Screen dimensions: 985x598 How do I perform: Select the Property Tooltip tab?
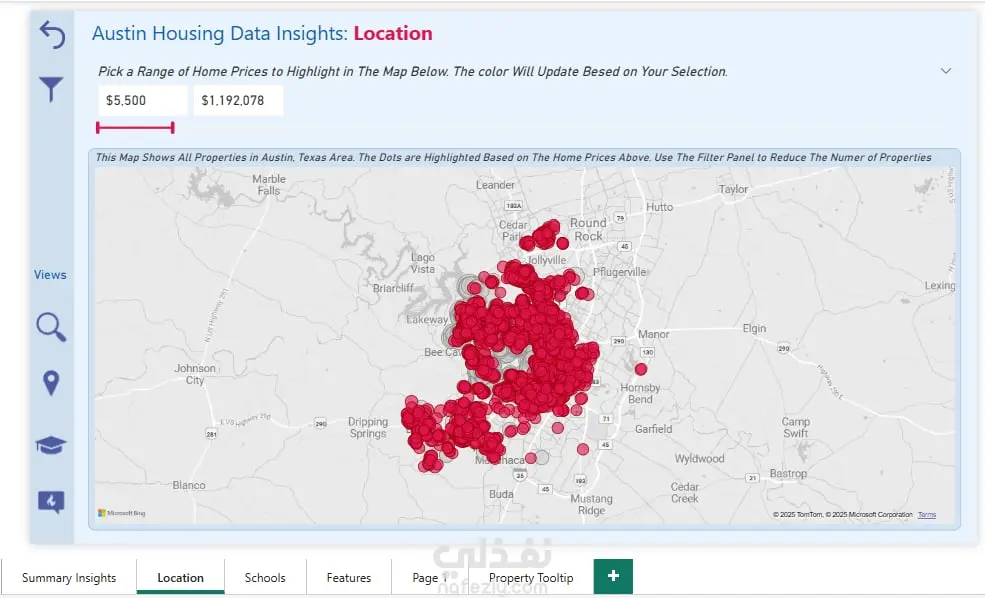pos(531,578)
